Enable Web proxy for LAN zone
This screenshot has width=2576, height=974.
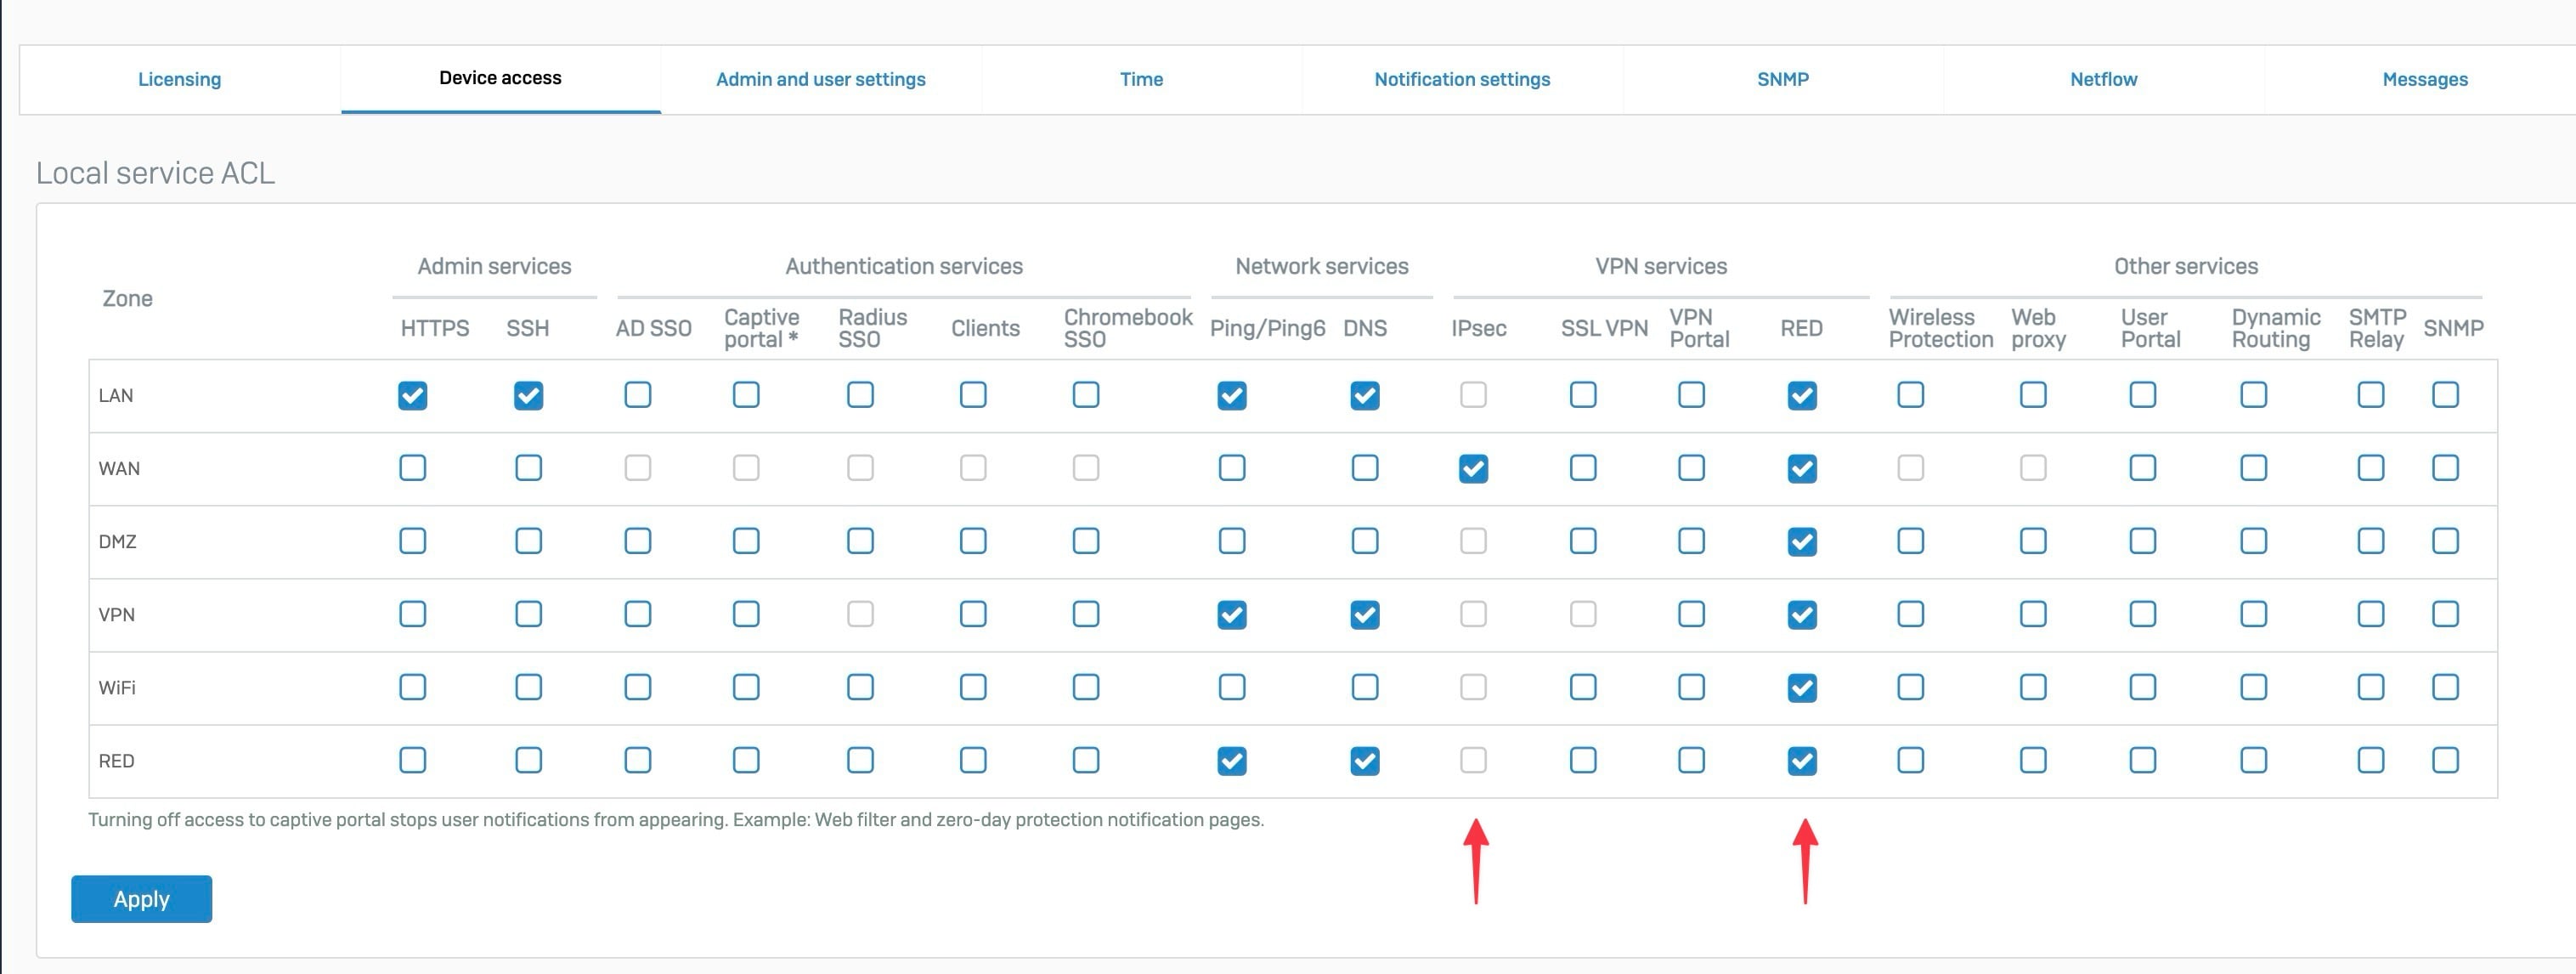coord(2032,395)
